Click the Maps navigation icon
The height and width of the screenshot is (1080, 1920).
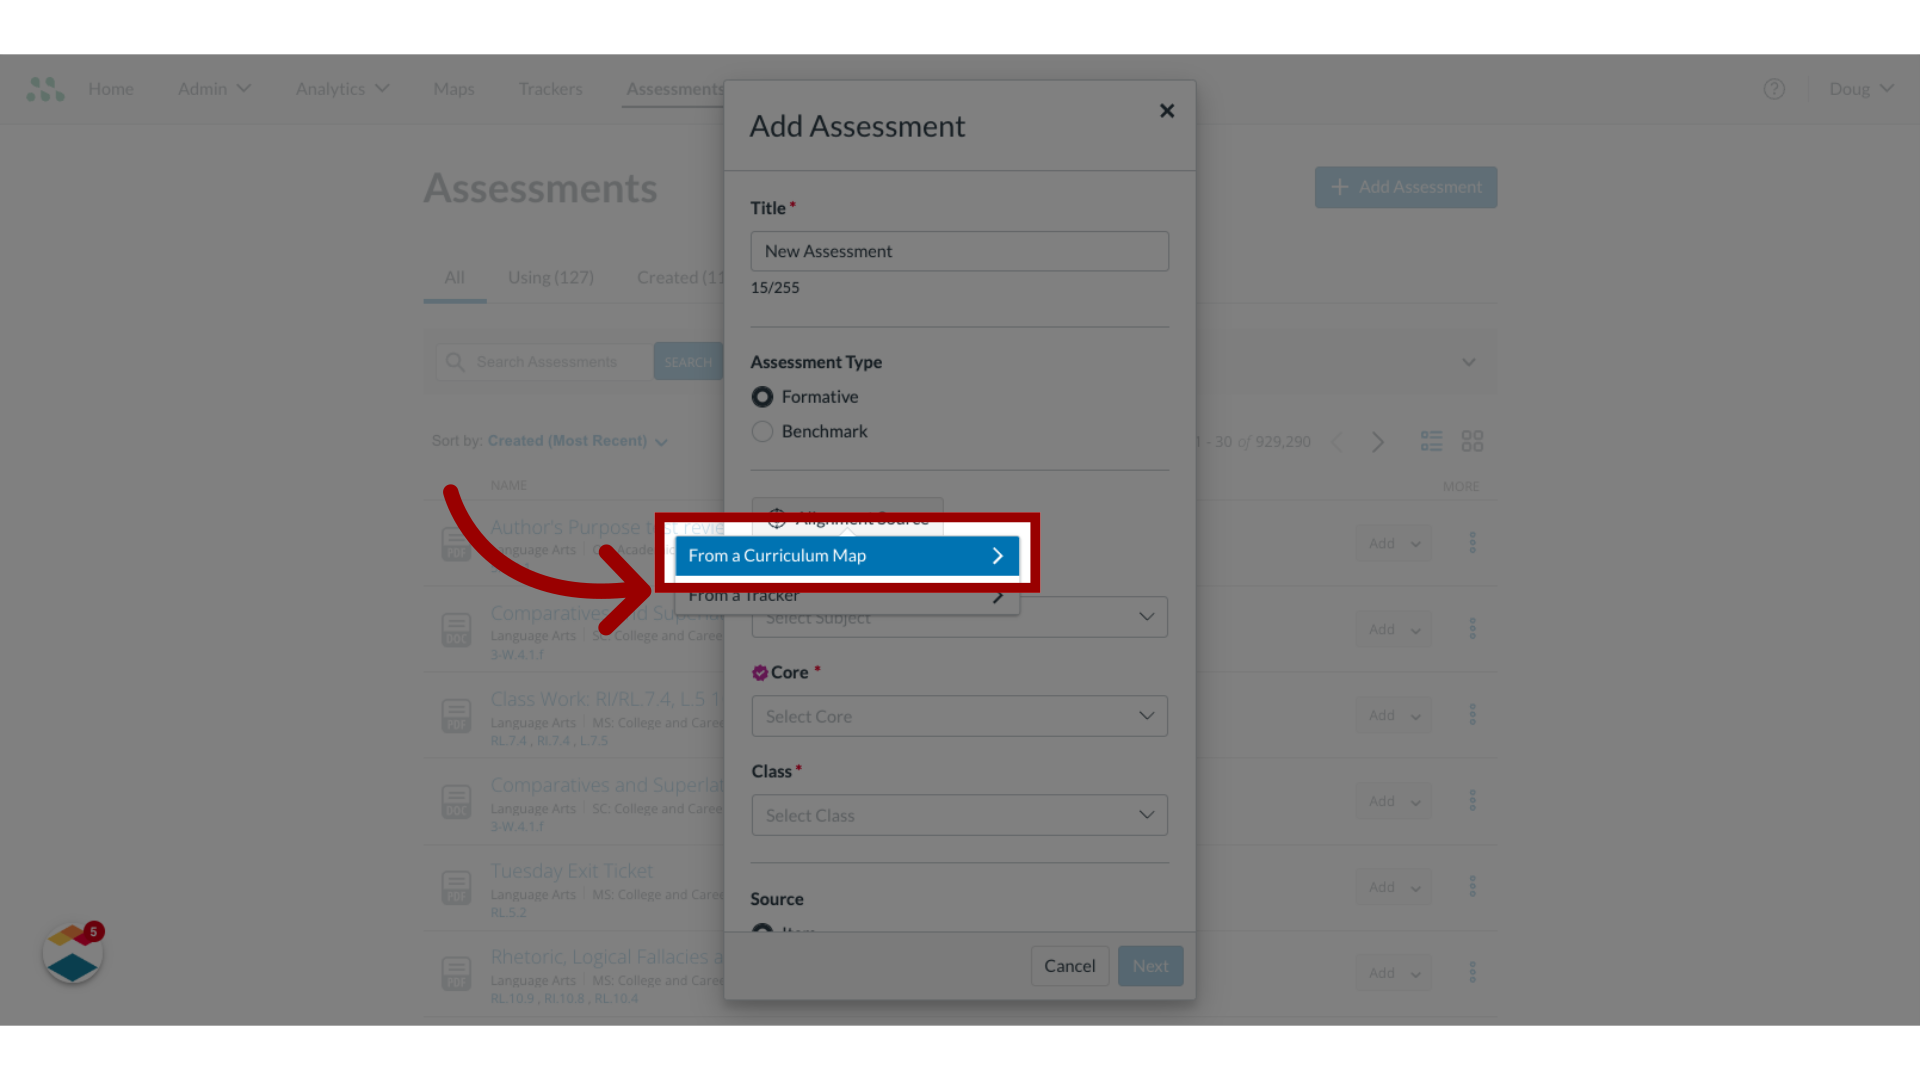coord(454,88)
